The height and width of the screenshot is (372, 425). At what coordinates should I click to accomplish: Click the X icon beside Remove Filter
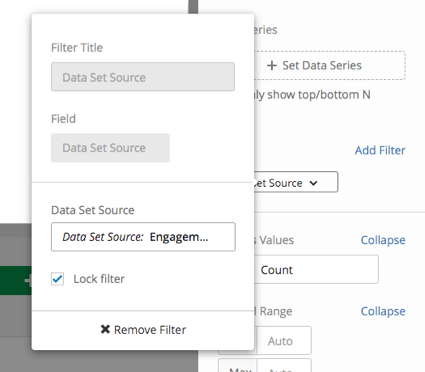point(105,329)
